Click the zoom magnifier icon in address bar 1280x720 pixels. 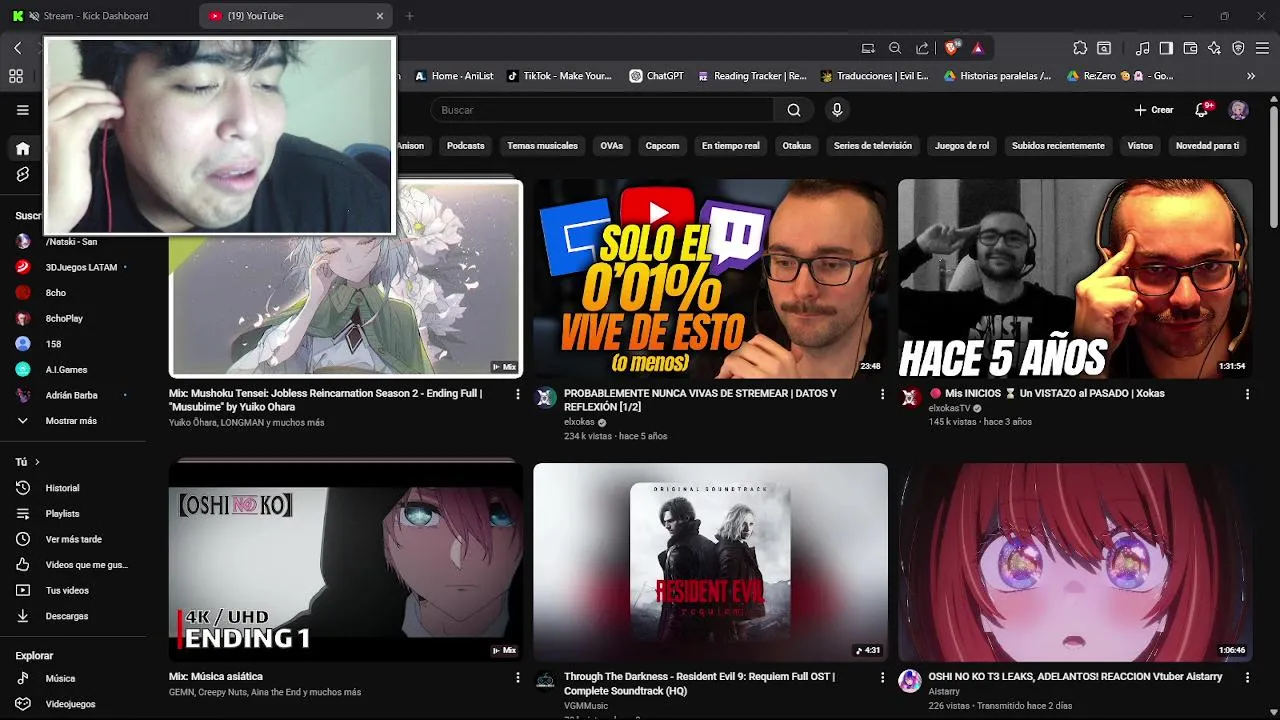tap(895, 48)
